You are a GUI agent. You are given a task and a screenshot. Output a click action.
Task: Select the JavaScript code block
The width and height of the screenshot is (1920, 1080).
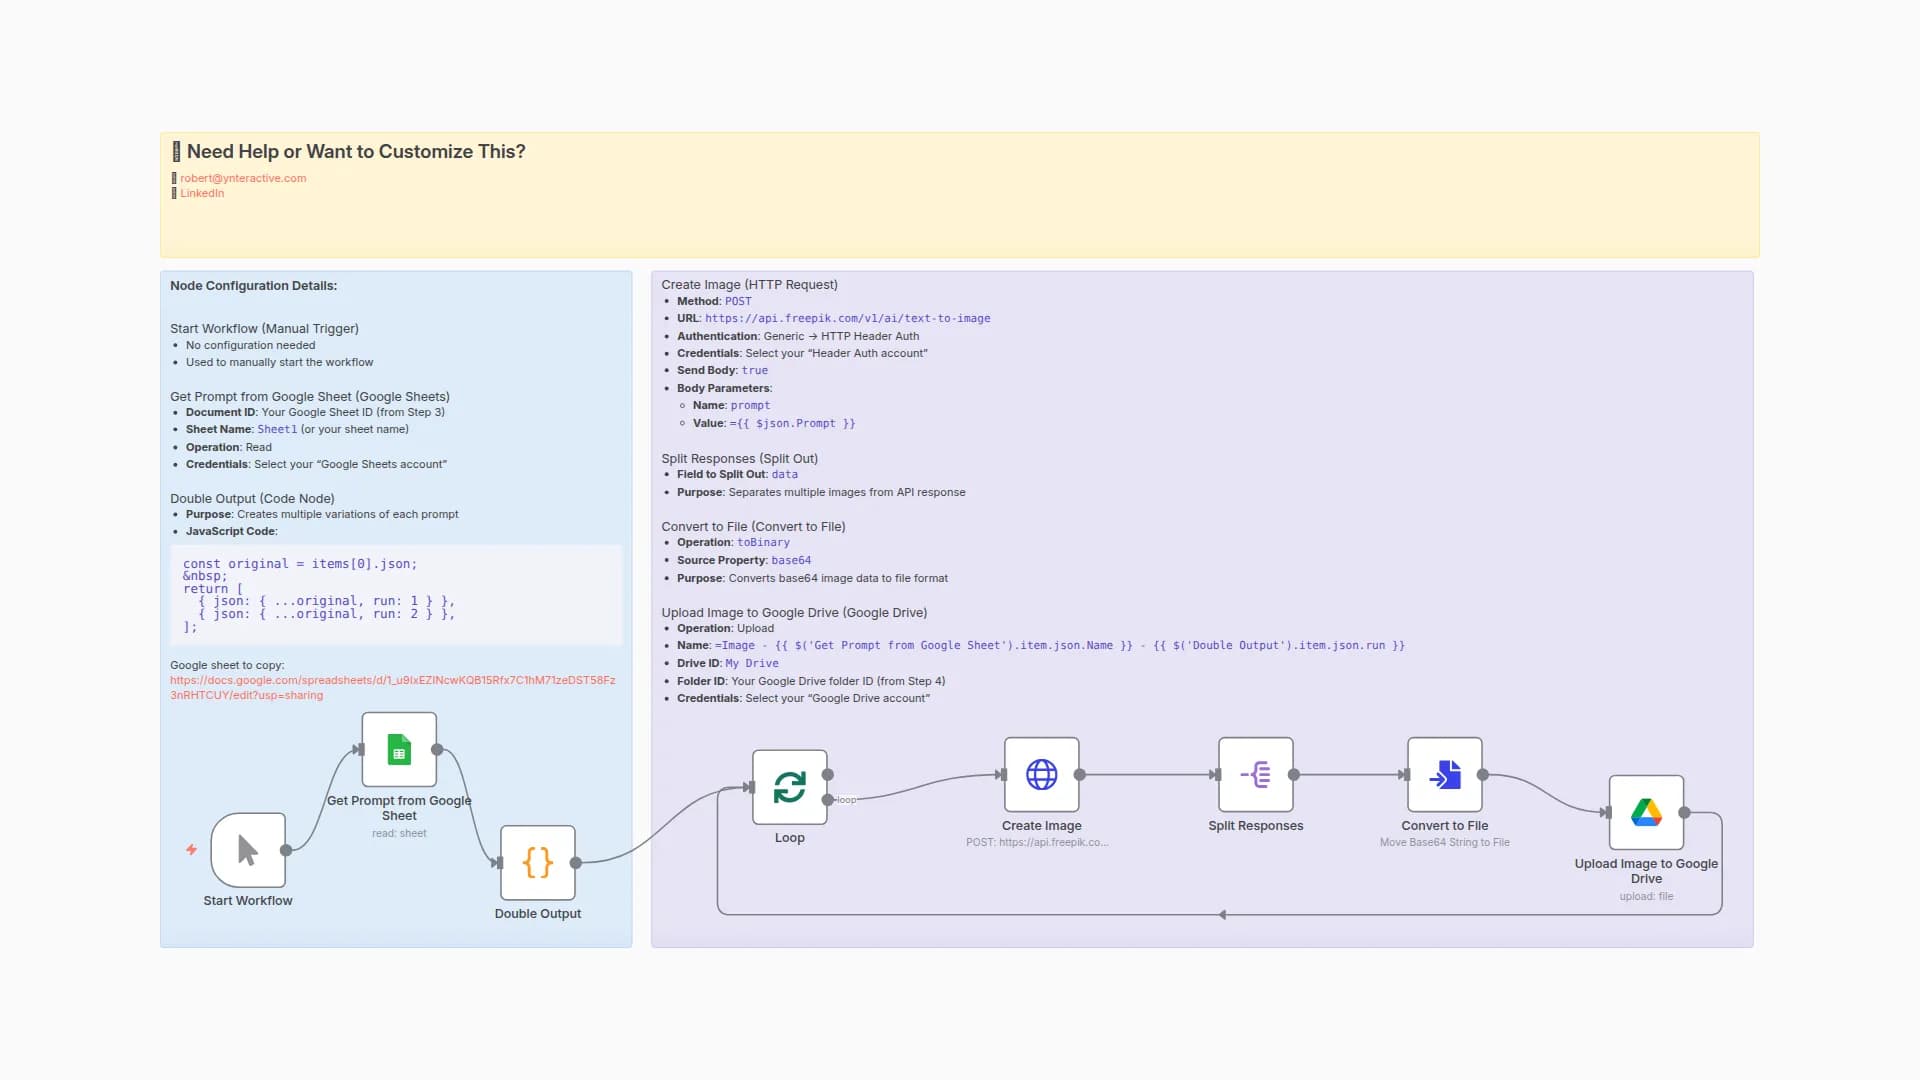click(x=393, y=595)
